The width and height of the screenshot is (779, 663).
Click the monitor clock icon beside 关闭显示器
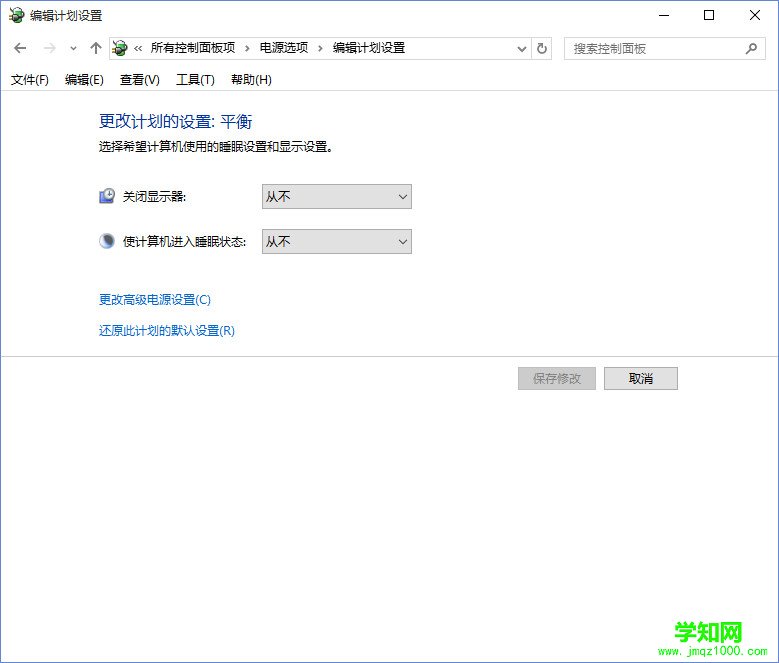(107, 196)
